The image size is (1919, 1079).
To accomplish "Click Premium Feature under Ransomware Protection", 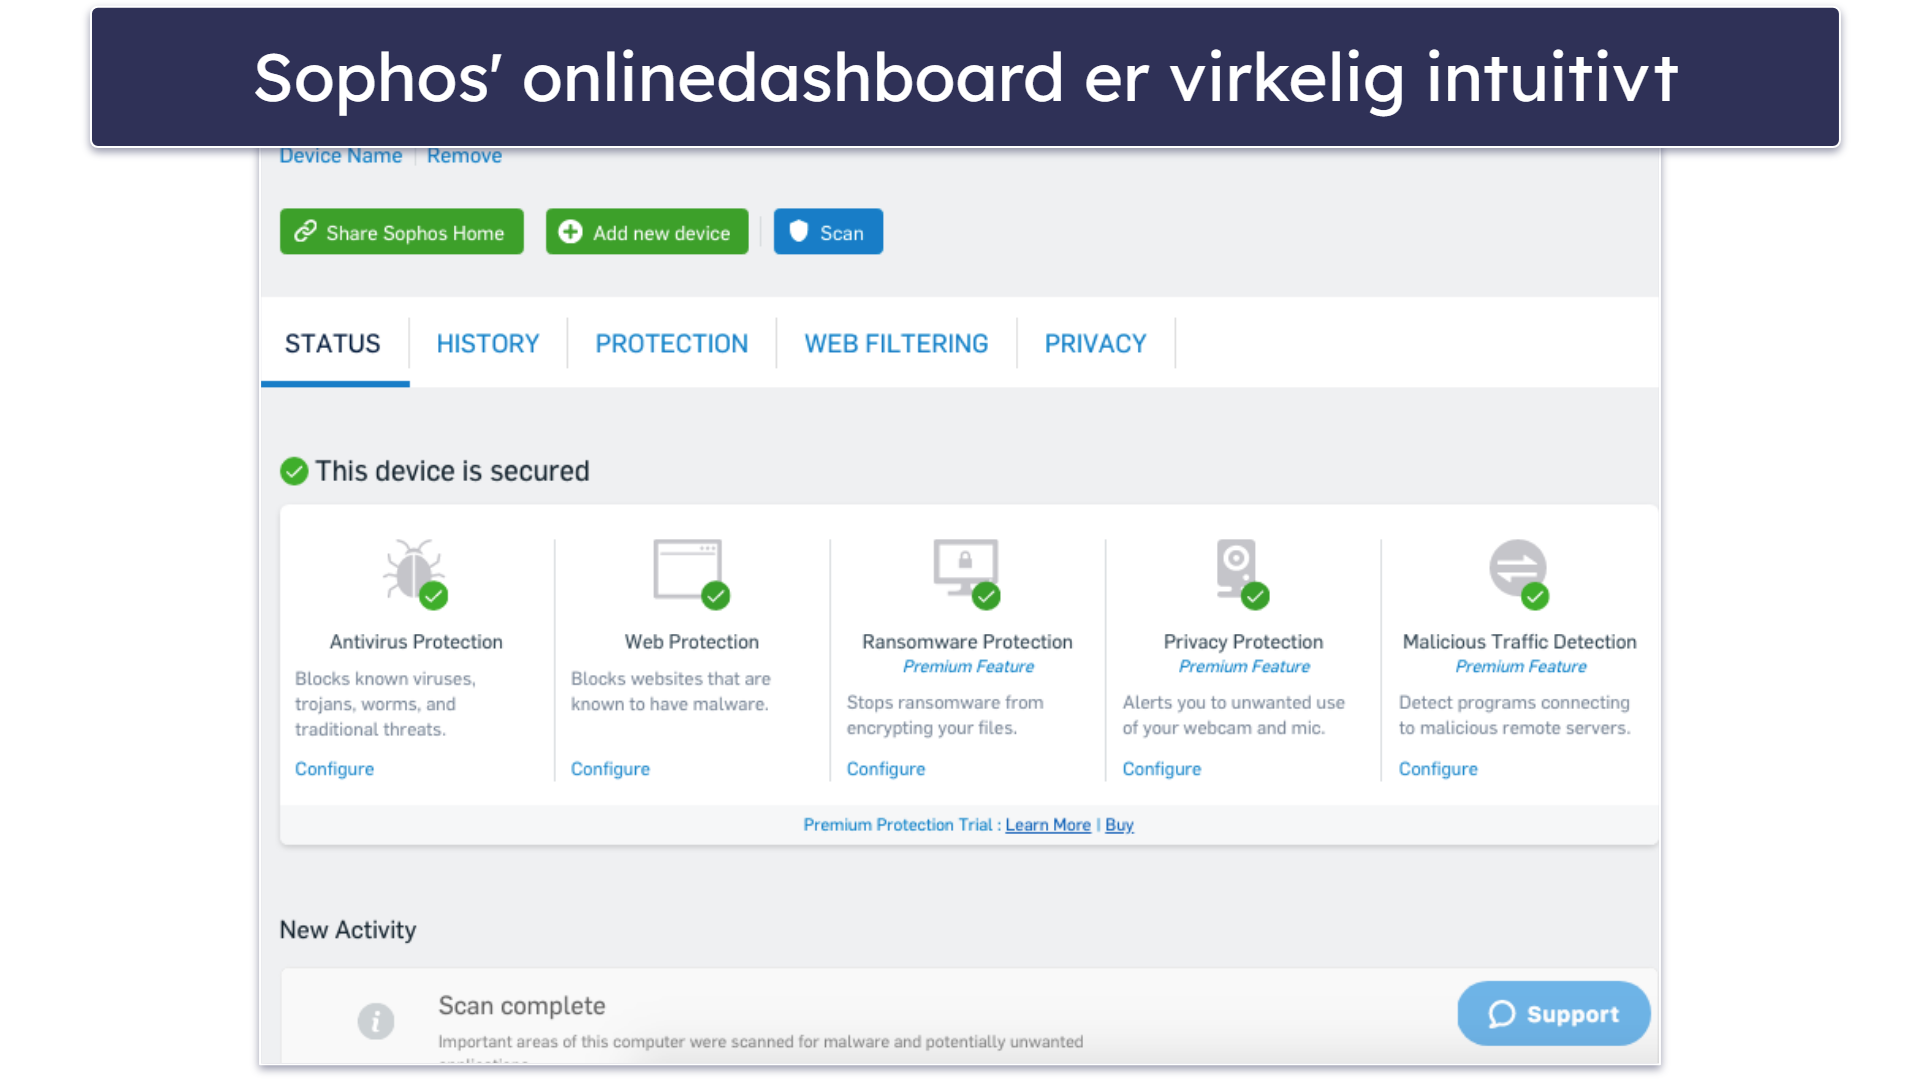I will point(968,667).
